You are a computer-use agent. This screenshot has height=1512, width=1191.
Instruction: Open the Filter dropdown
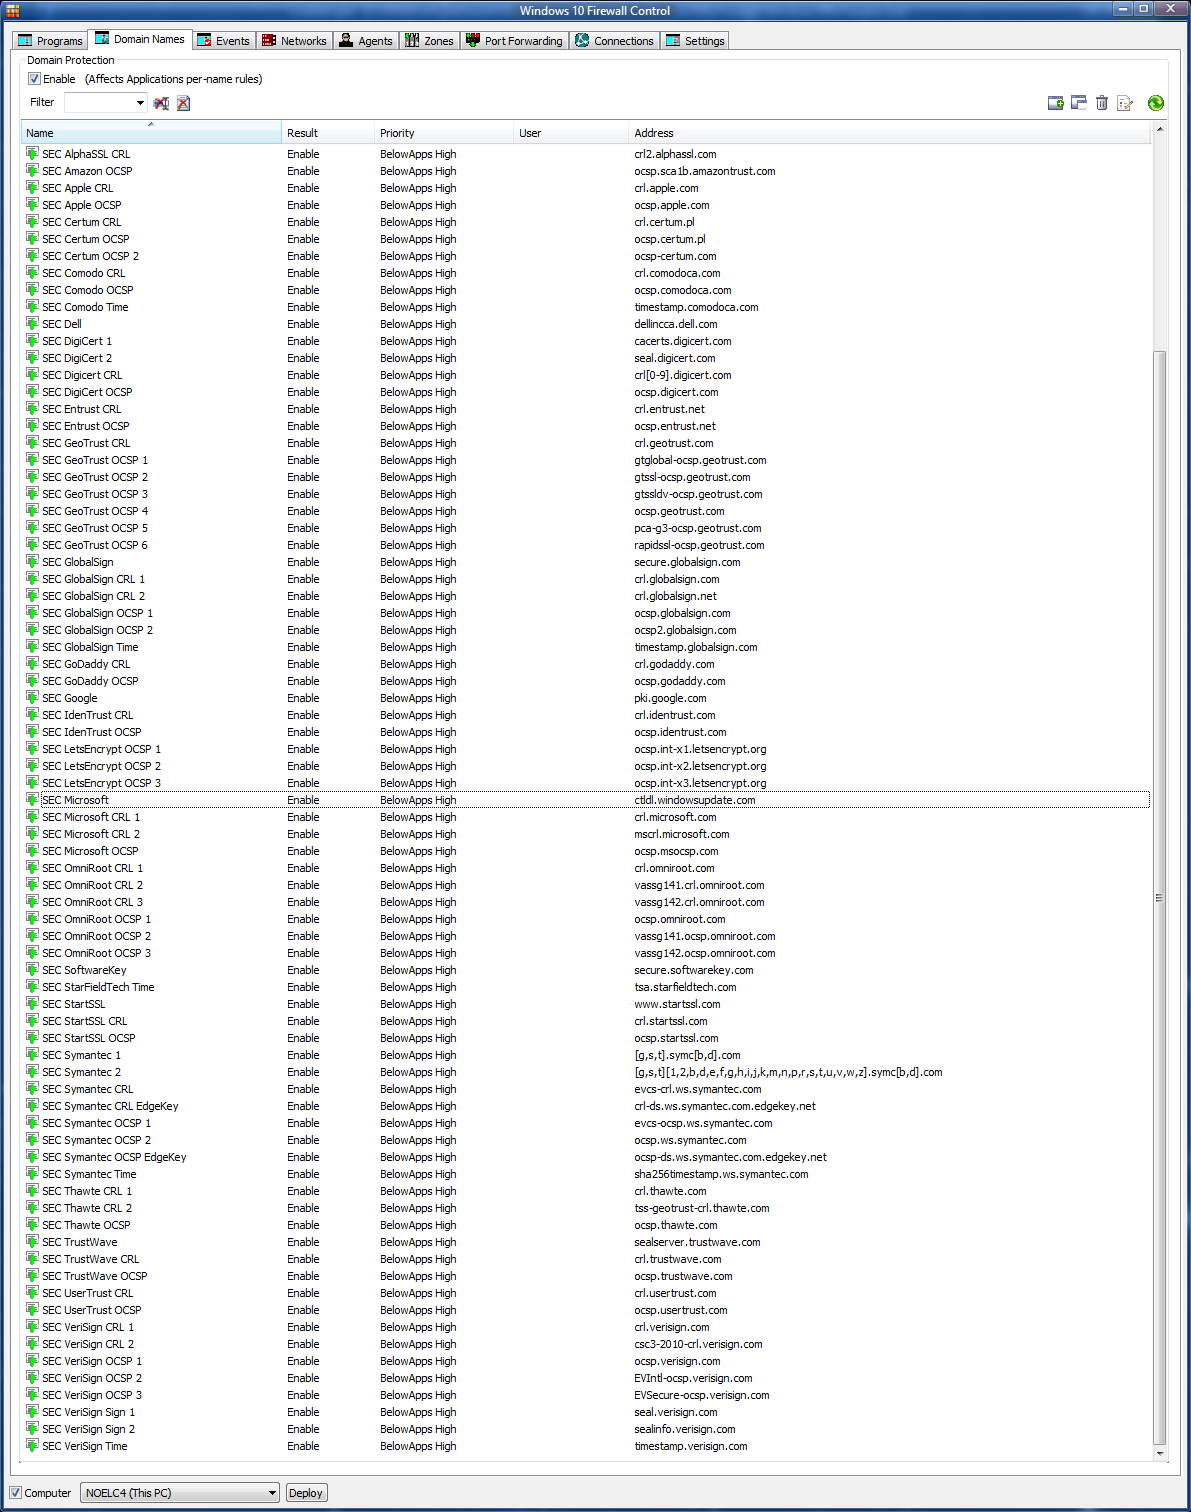139,103
